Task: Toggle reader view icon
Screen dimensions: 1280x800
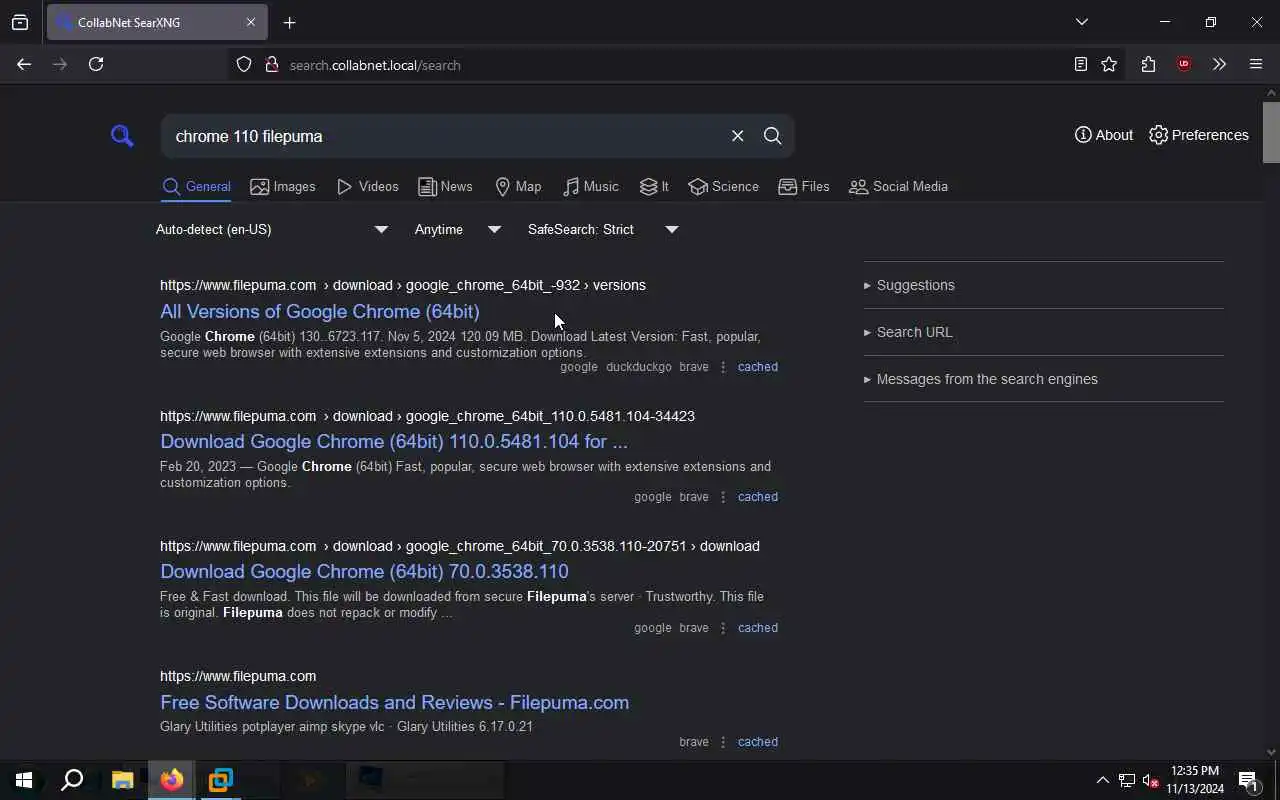Action: tap(1080, 64)
